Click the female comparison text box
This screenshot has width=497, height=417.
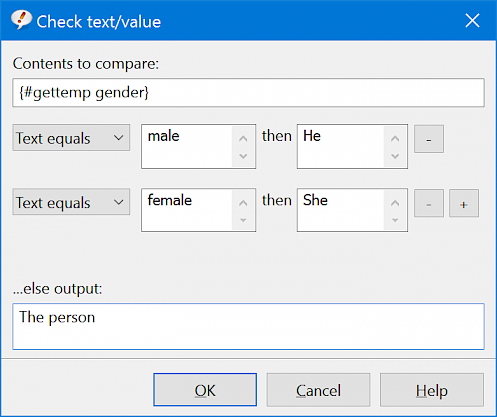pos(198,210)
